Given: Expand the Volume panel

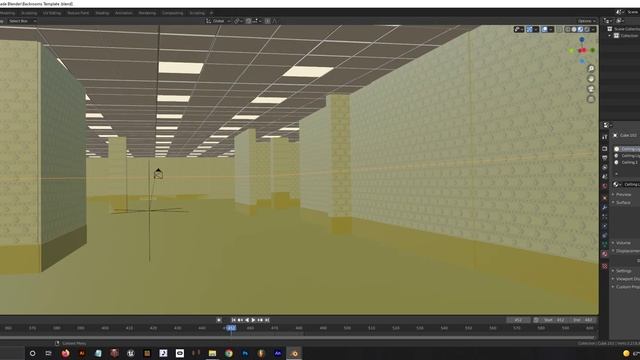Looking at the screenshot, I should [623, 243].
